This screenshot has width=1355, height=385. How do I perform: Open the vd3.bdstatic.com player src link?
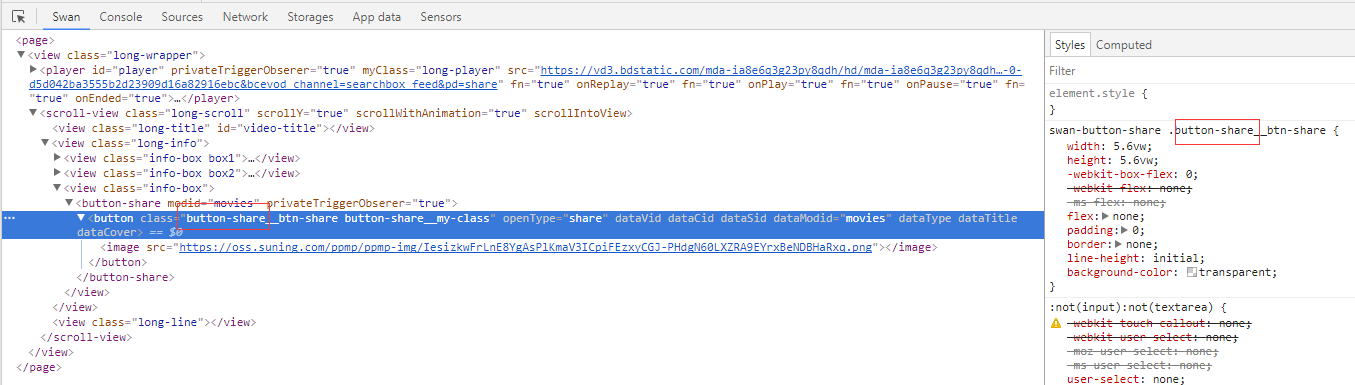780,71
